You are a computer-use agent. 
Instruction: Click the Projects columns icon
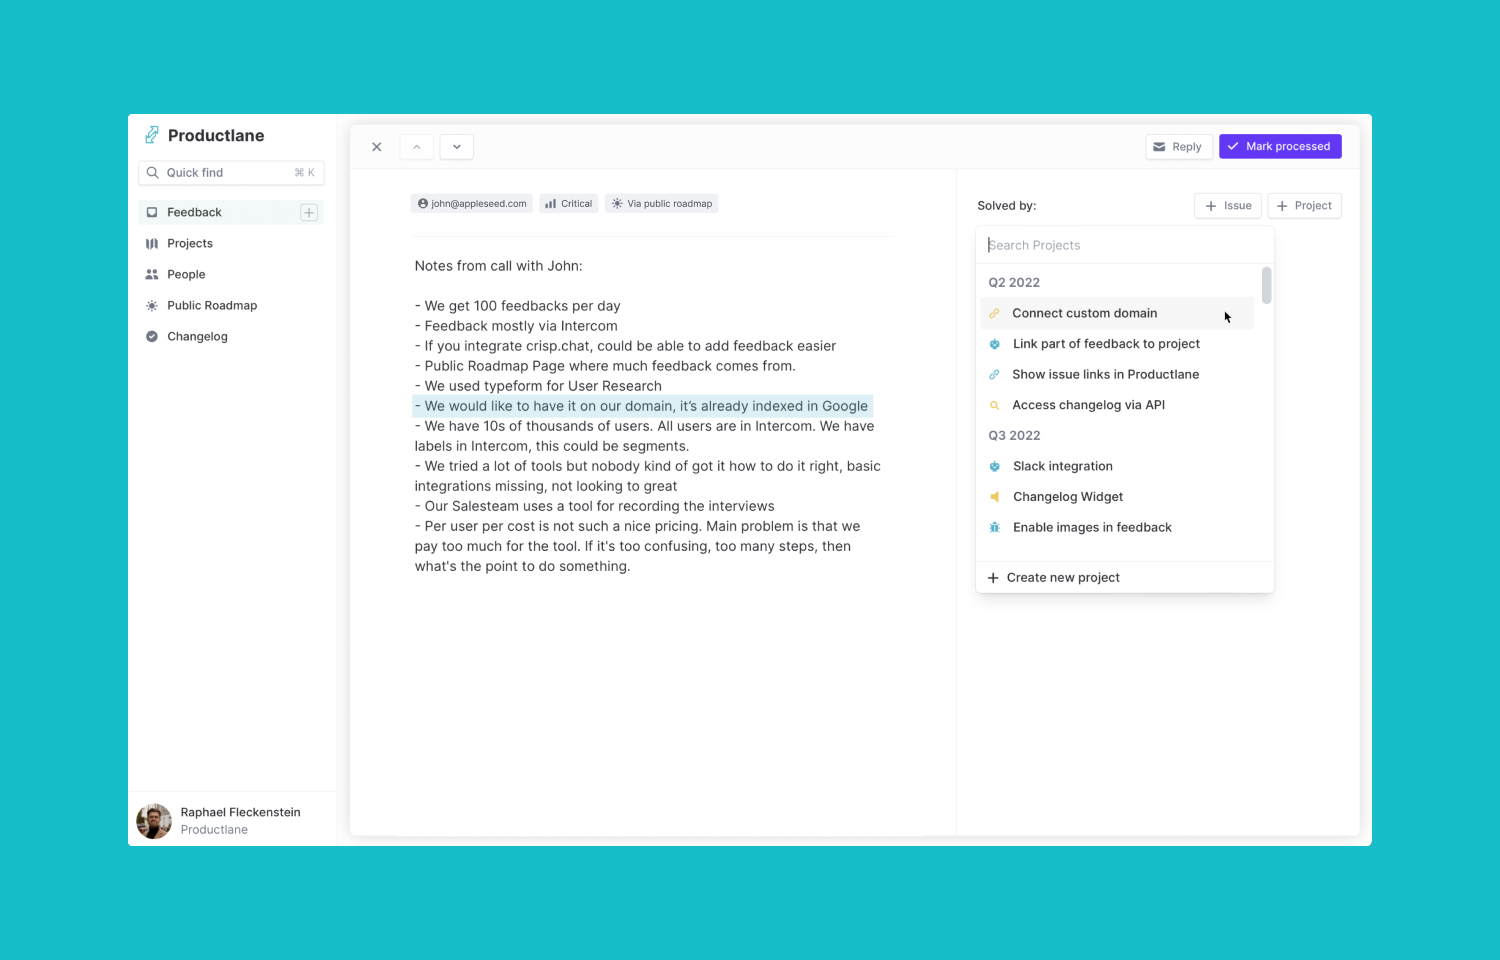152,243
